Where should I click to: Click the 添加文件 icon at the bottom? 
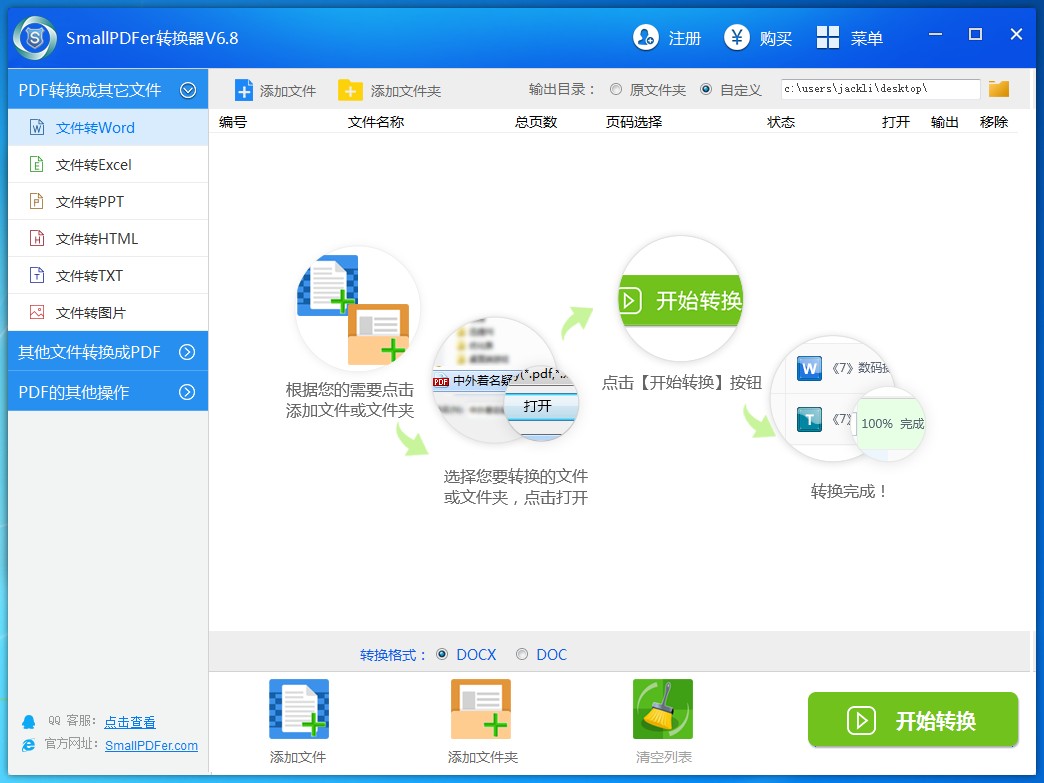pos(297,707)
